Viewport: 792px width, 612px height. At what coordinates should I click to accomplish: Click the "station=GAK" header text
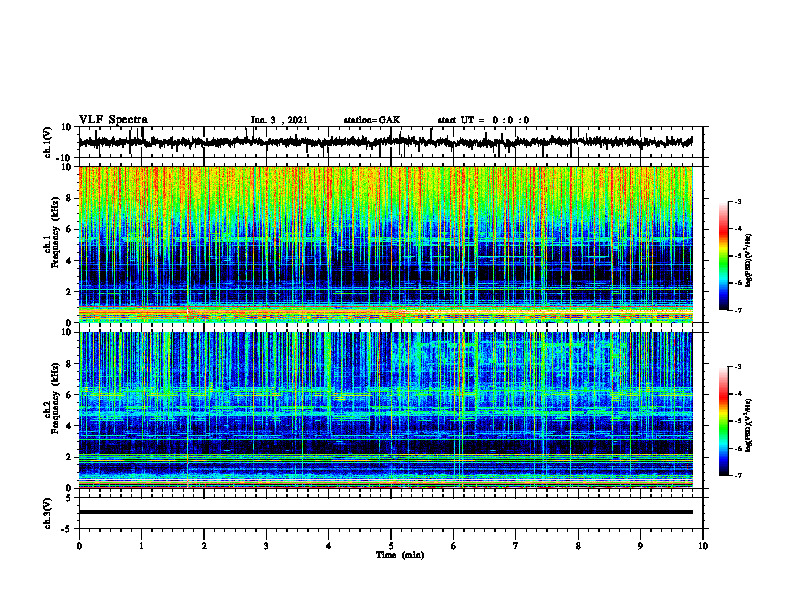(372, 120)
